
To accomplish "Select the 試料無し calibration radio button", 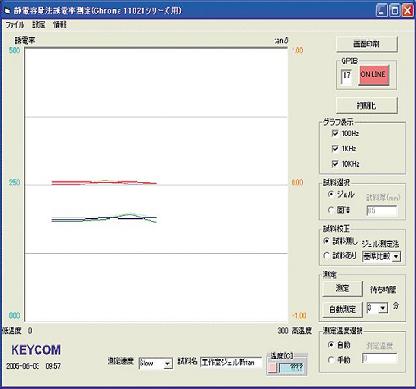I will tap(327, 241).
